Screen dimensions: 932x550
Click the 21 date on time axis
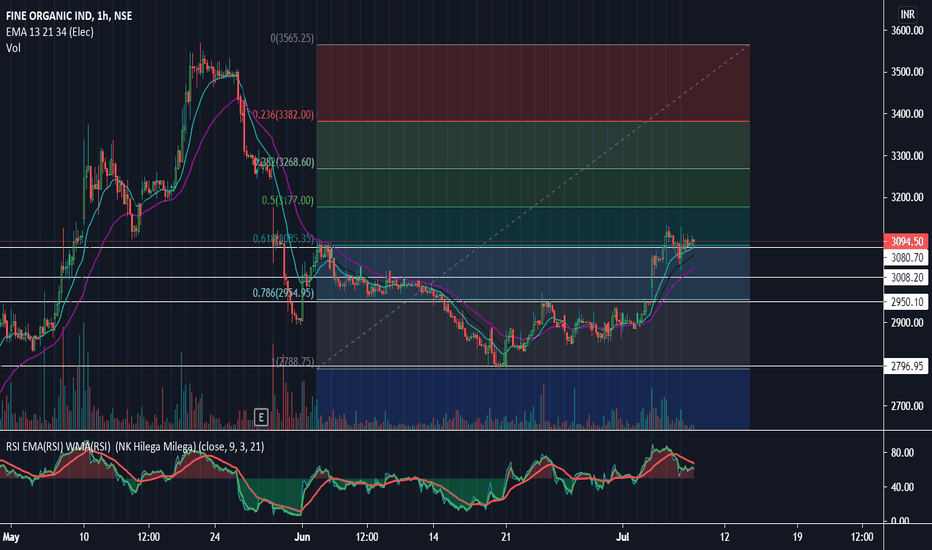[506, 537]
